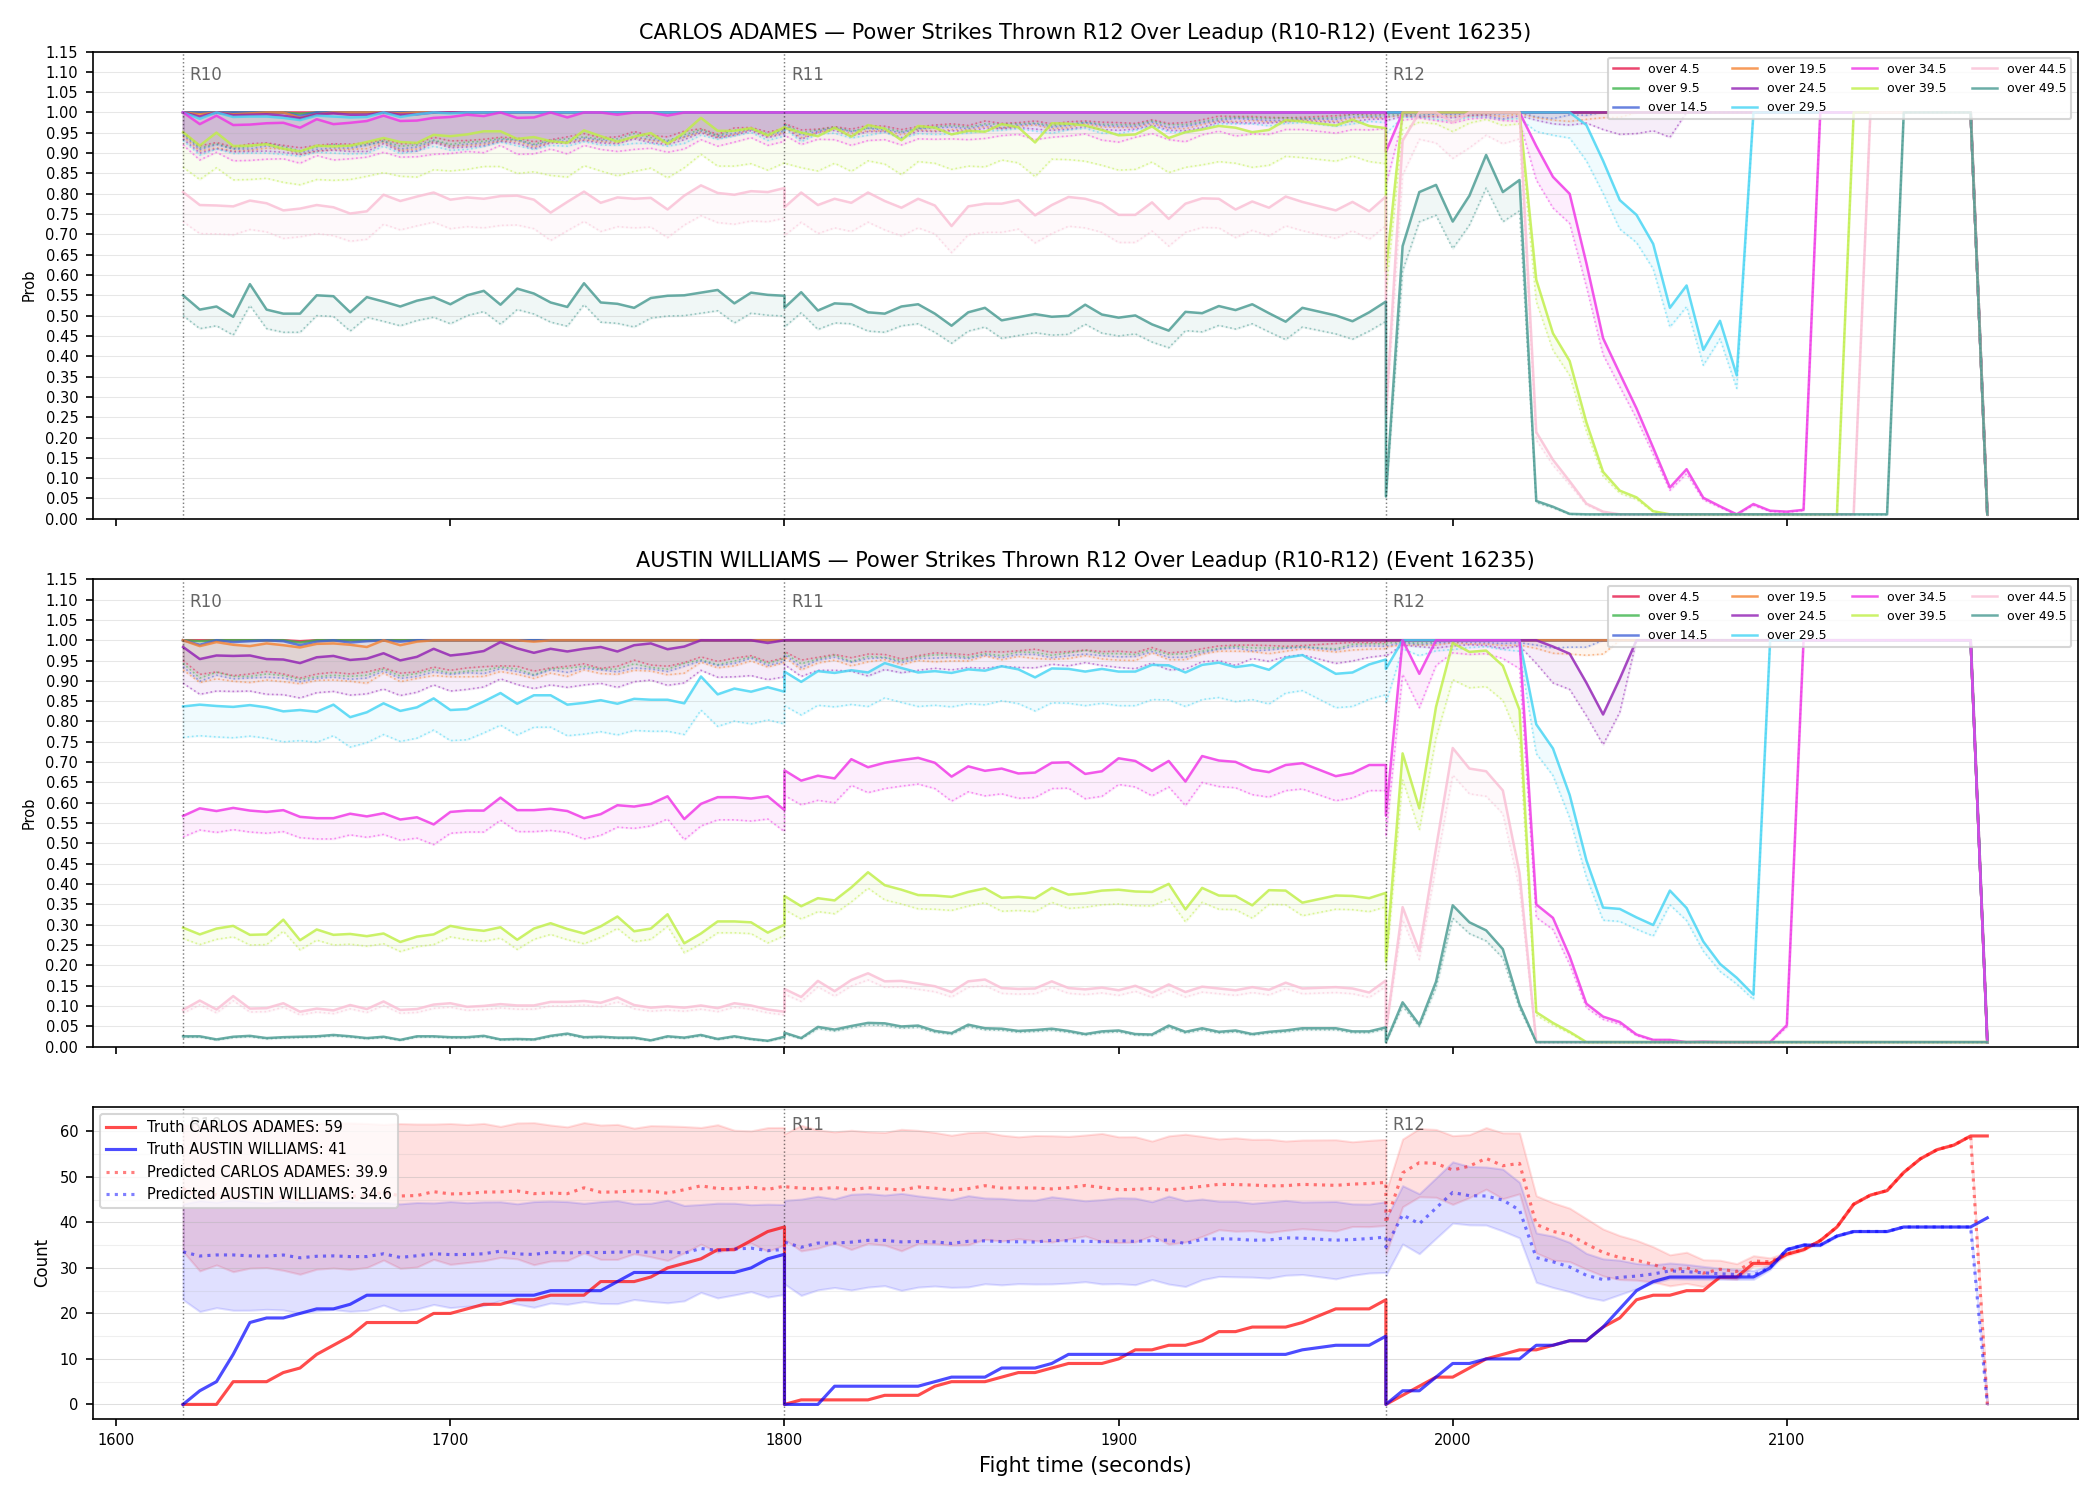Screen dimensions: 2100x1500
Task: Click 'over 39.5' legend label in Carlos Adames chart
Action: pyautogui.click(x=1916, y=88)
